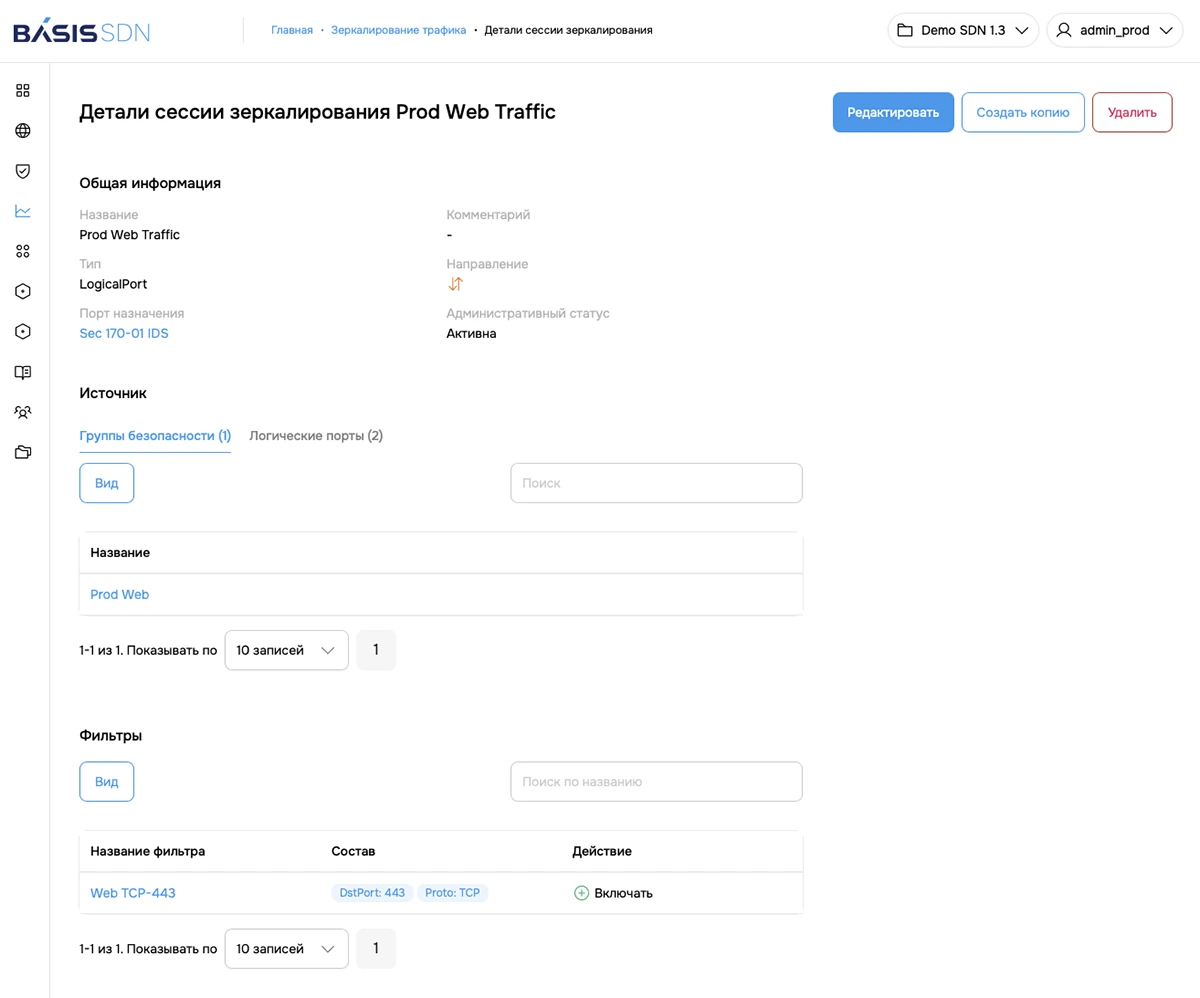The width and height of the screenshot is (1200, 998).
Task: Focus the Поиск по названию filter field
Action: 656,782
